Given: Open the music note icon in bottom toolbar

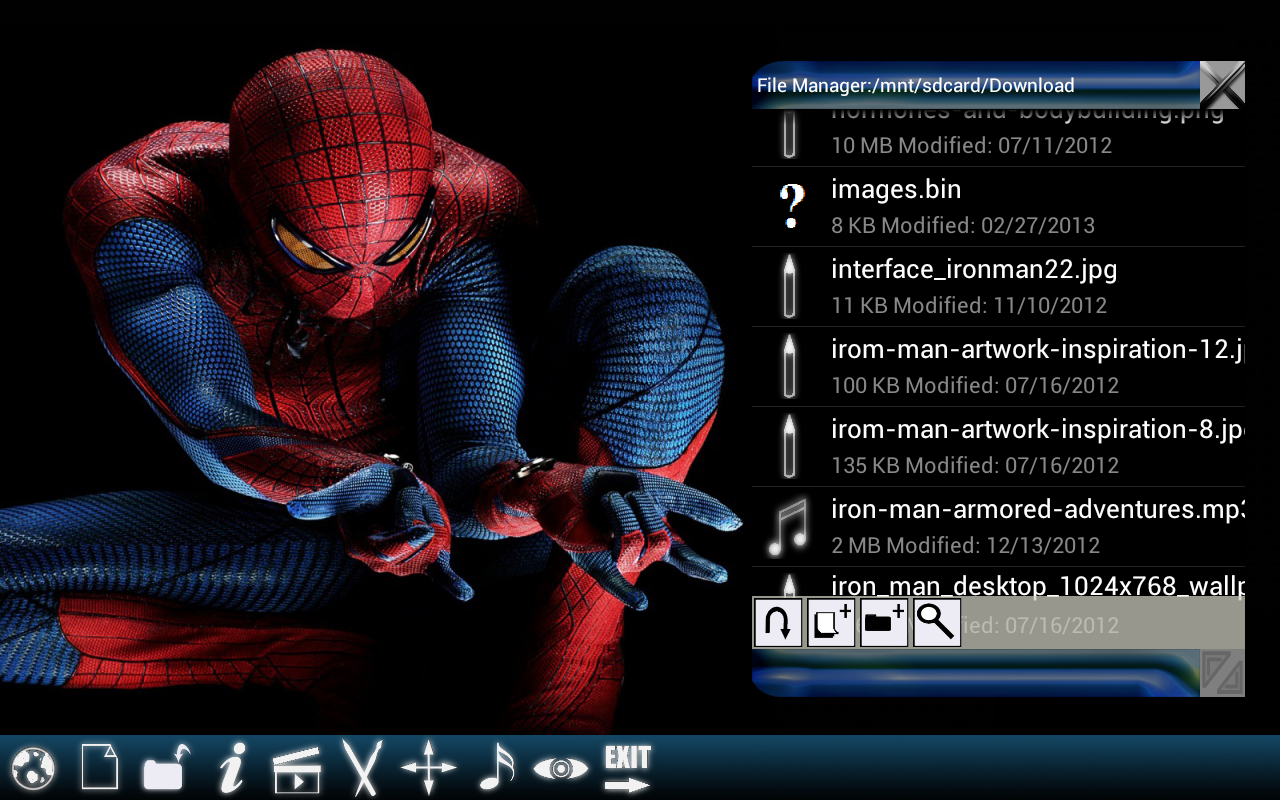Looking at the screenshot, I should (x=495, y=768).
